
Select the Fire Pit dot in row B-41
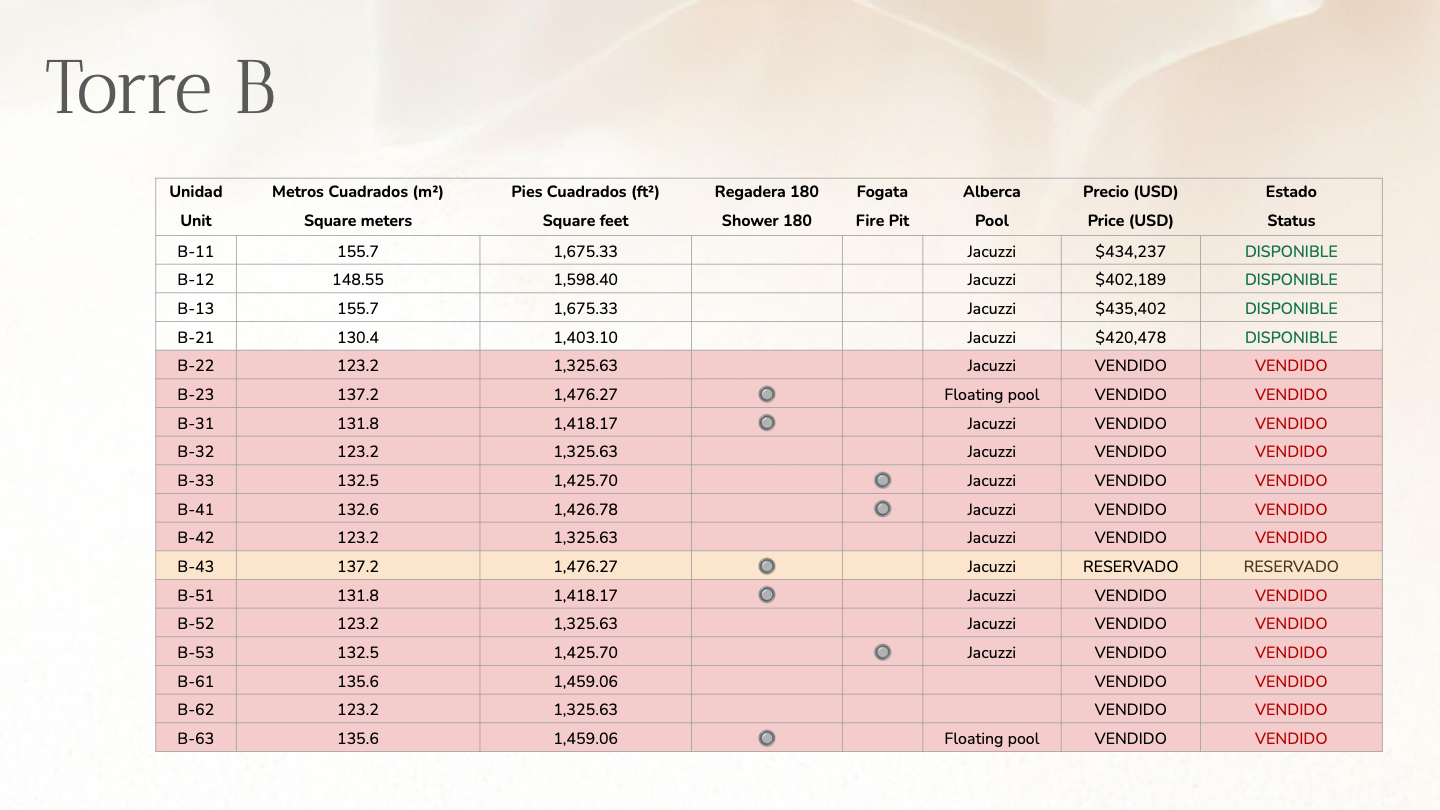click(x=882, y=509)
